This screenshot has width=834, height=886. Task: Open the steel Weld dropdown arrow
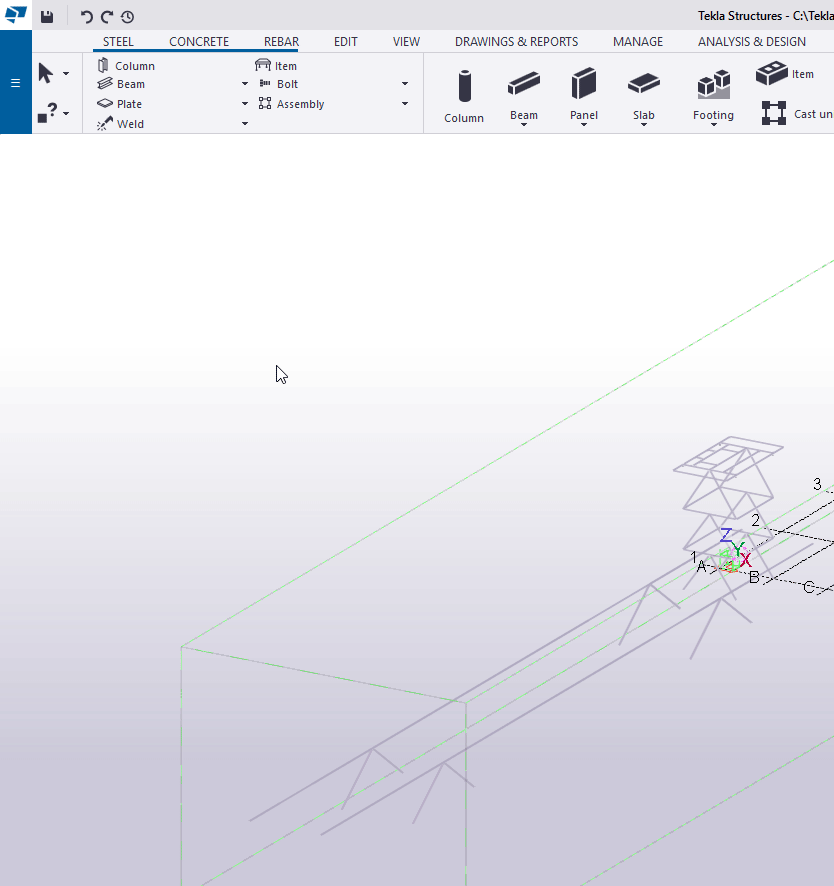245,124
